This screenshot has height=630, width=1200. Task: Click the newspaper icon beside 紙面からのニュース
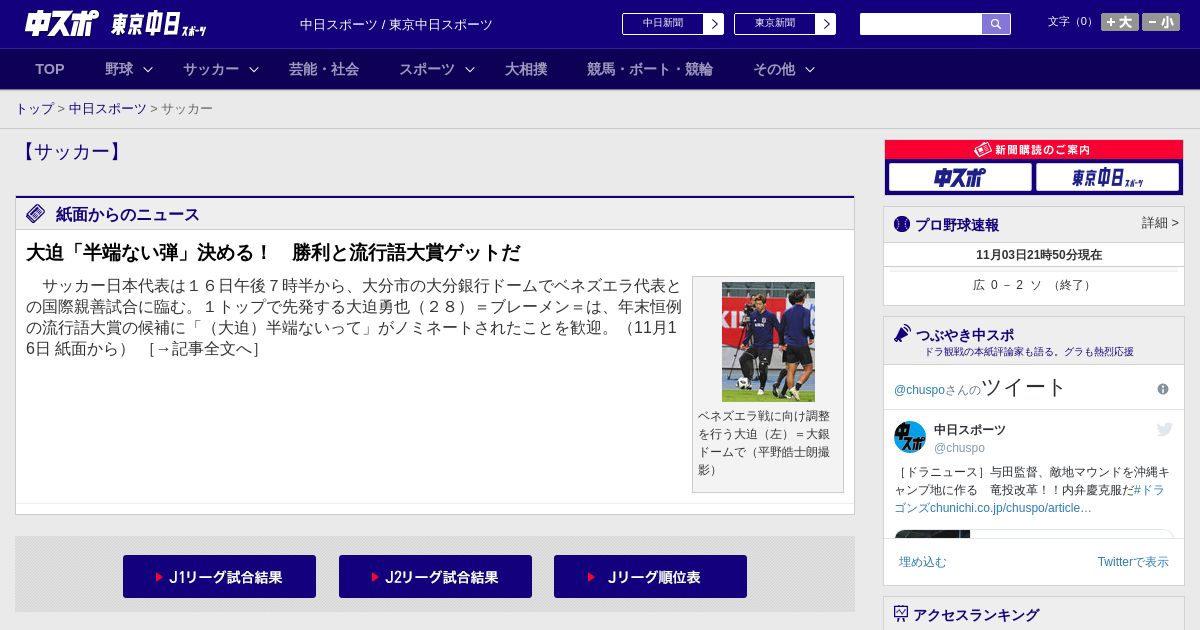pyautogui.click(x=36, y=213)
